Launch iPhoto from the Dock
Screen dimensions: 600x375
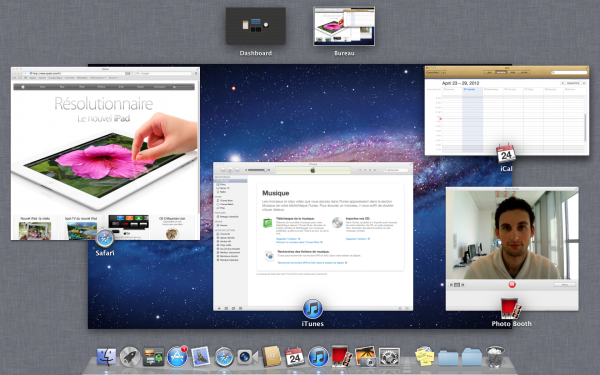coord(366,357)
